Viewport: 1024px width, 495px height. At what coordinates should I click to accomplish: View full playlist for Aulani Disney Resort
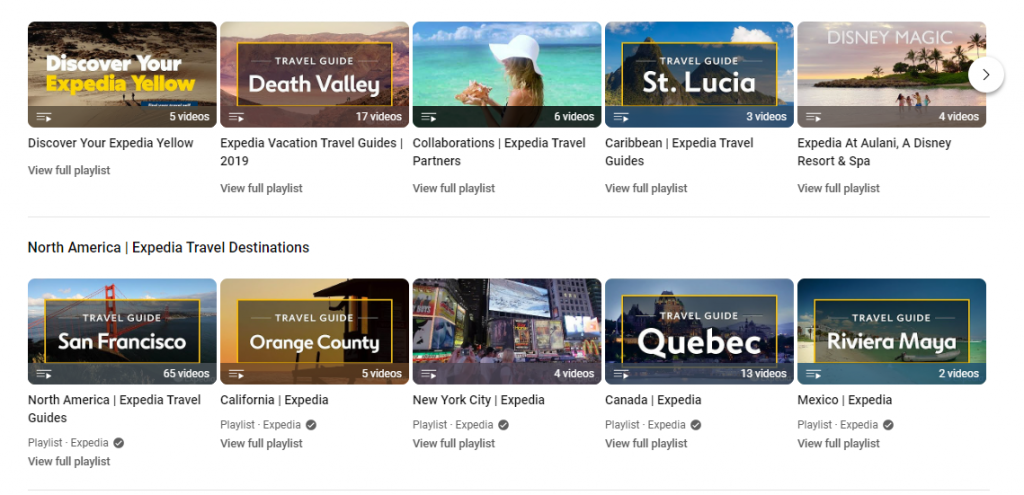pos(839,188)
